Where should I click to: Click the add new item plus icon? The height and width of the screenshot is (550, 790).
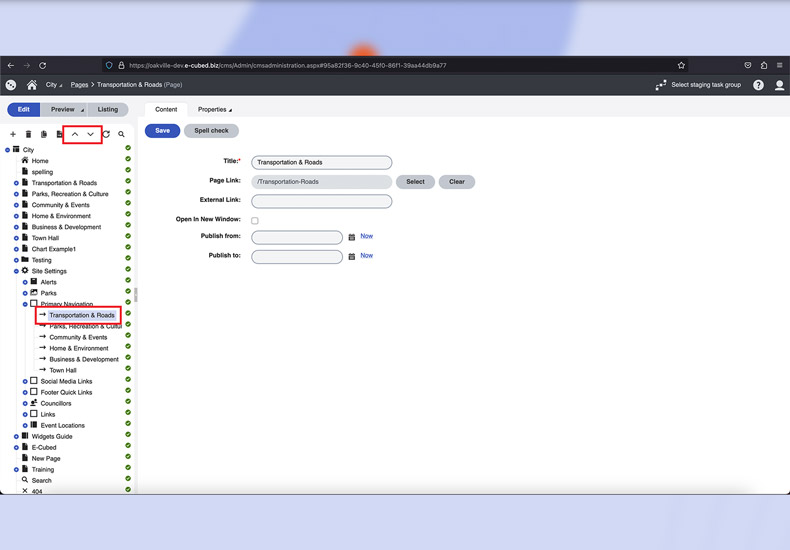tap(13, 134)
